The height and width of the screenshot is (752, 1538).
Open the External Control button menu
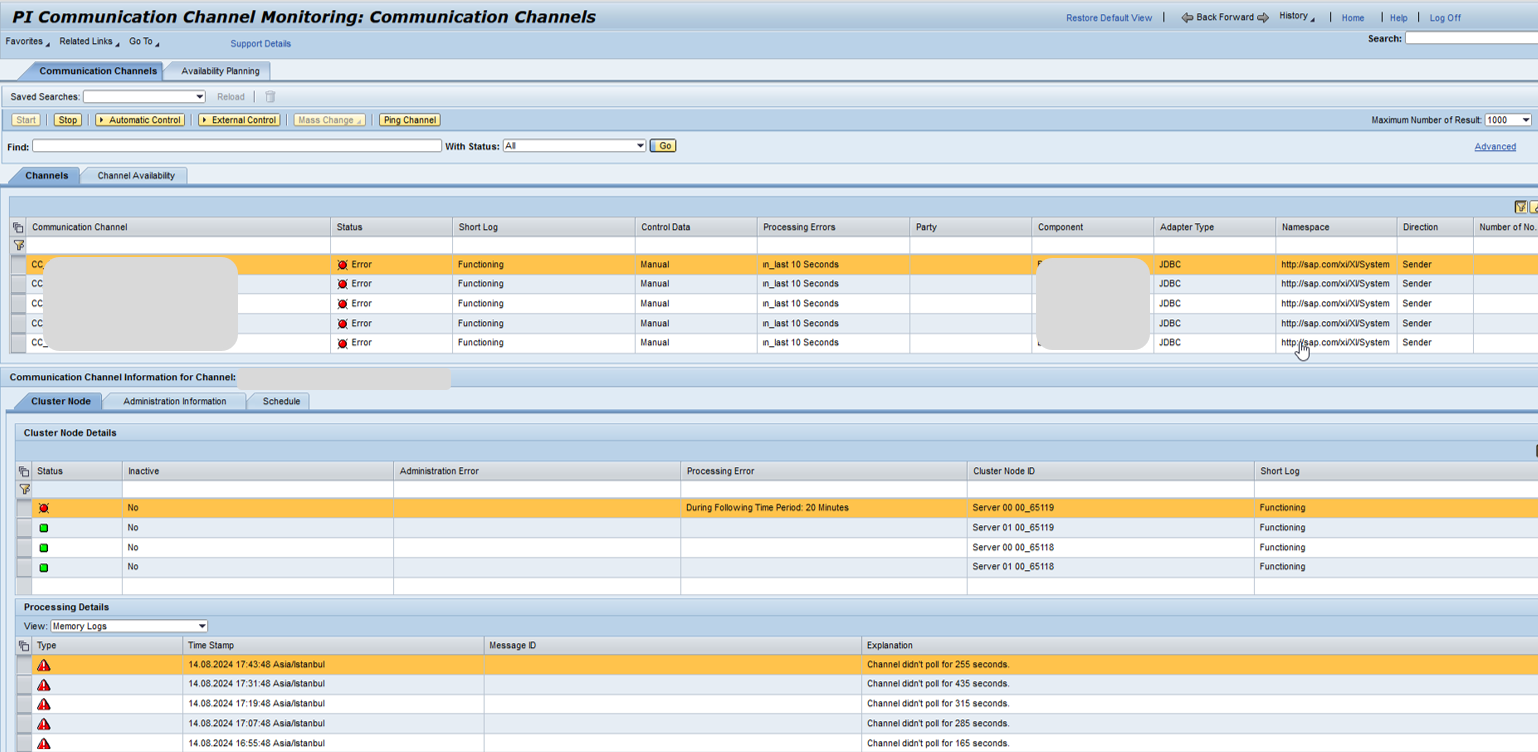[x=239, y=120]
